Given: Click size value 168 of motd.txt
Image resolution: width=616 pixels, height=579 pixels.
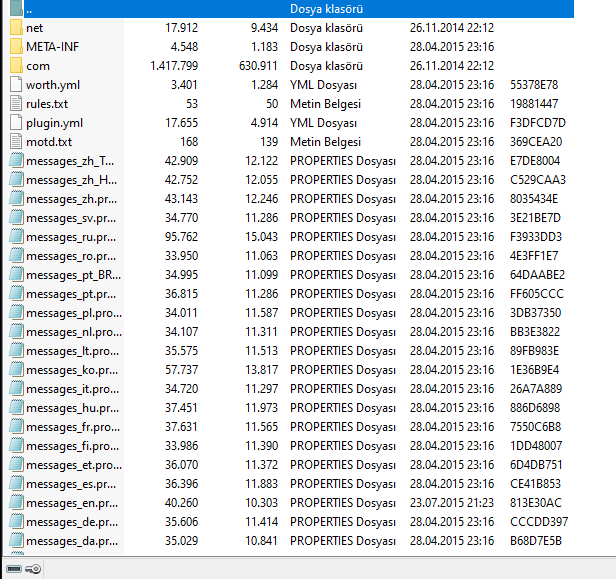Looking at the screenshot, I should 189,141.
